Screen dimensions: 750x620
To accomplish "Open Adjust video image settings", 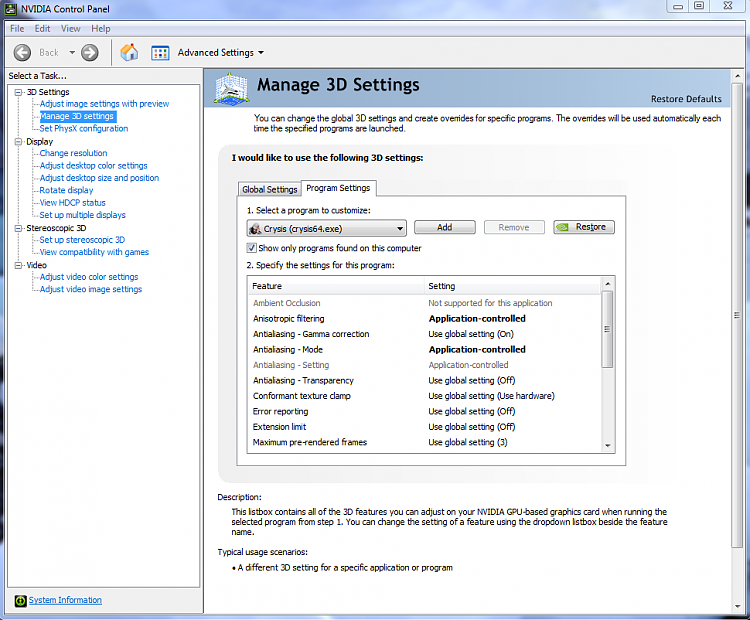I will click(x=91, y=289).
